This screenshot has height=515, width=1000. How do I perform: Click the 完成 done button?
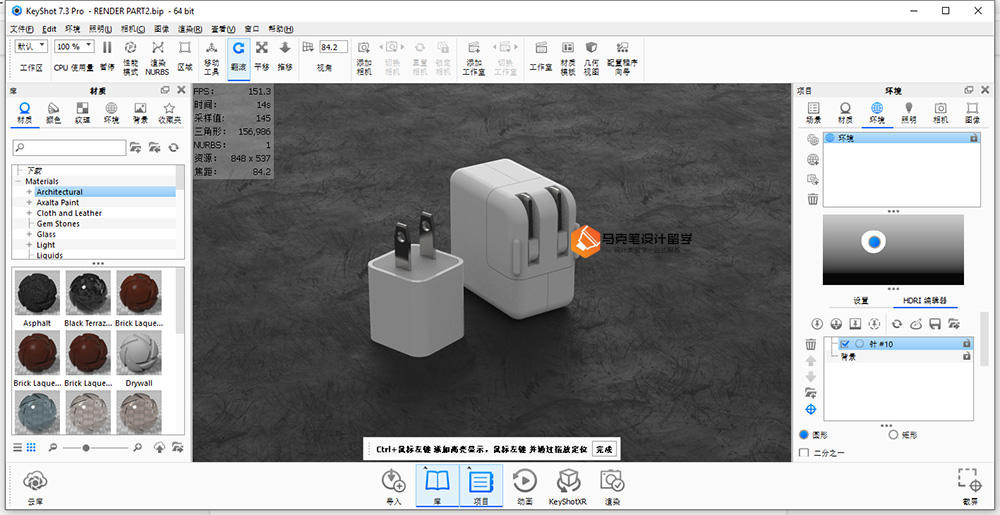[604, 449]
